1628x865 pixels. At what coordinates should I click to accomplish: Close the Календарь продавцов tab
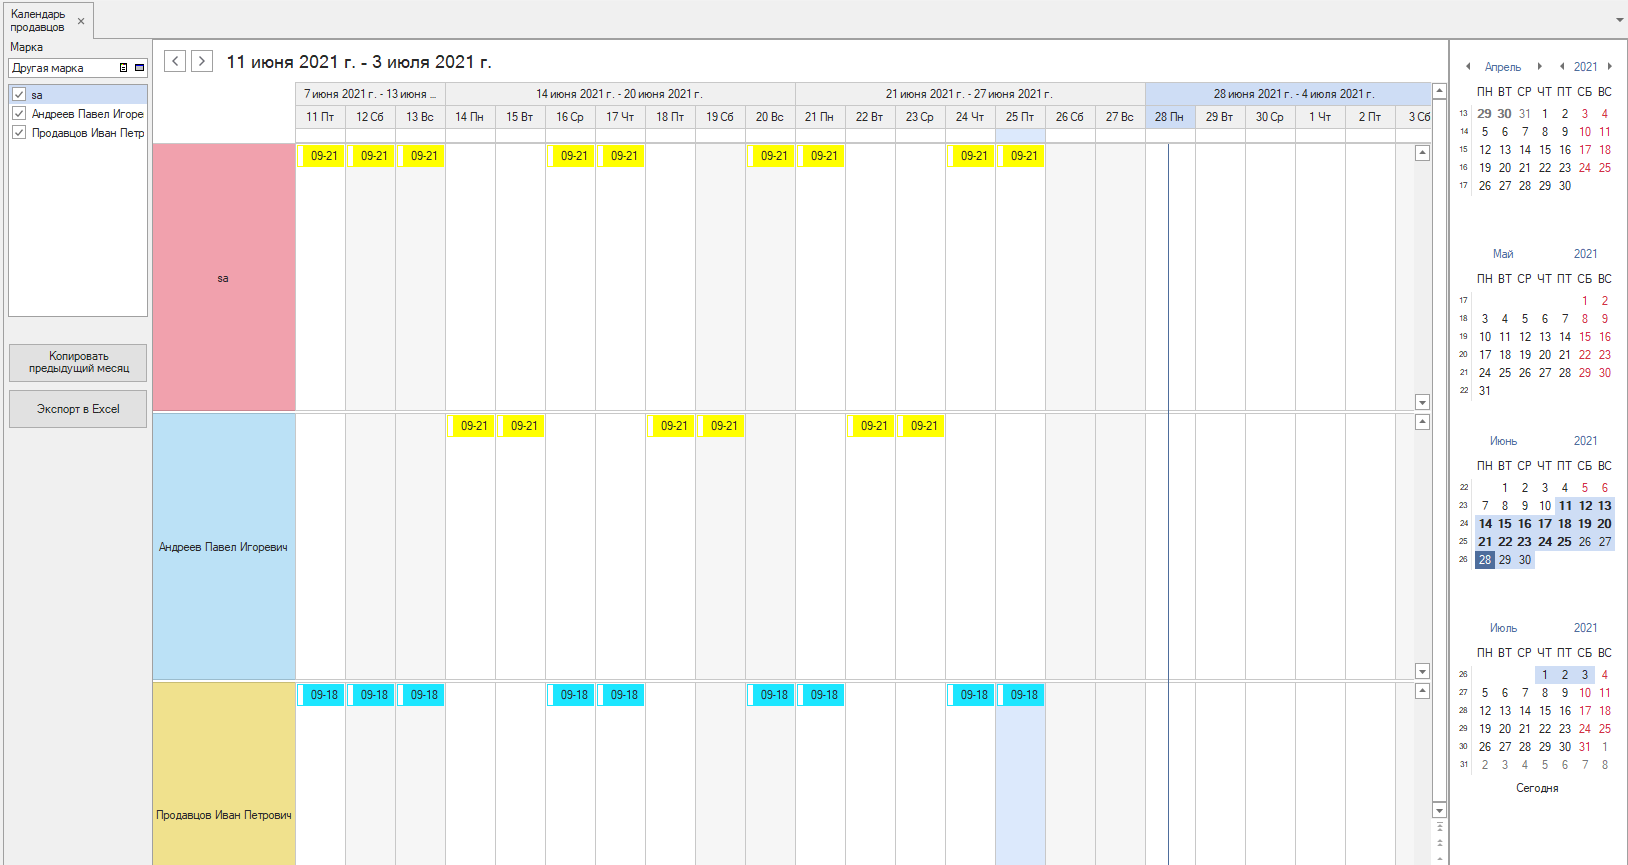click(81, 21)
